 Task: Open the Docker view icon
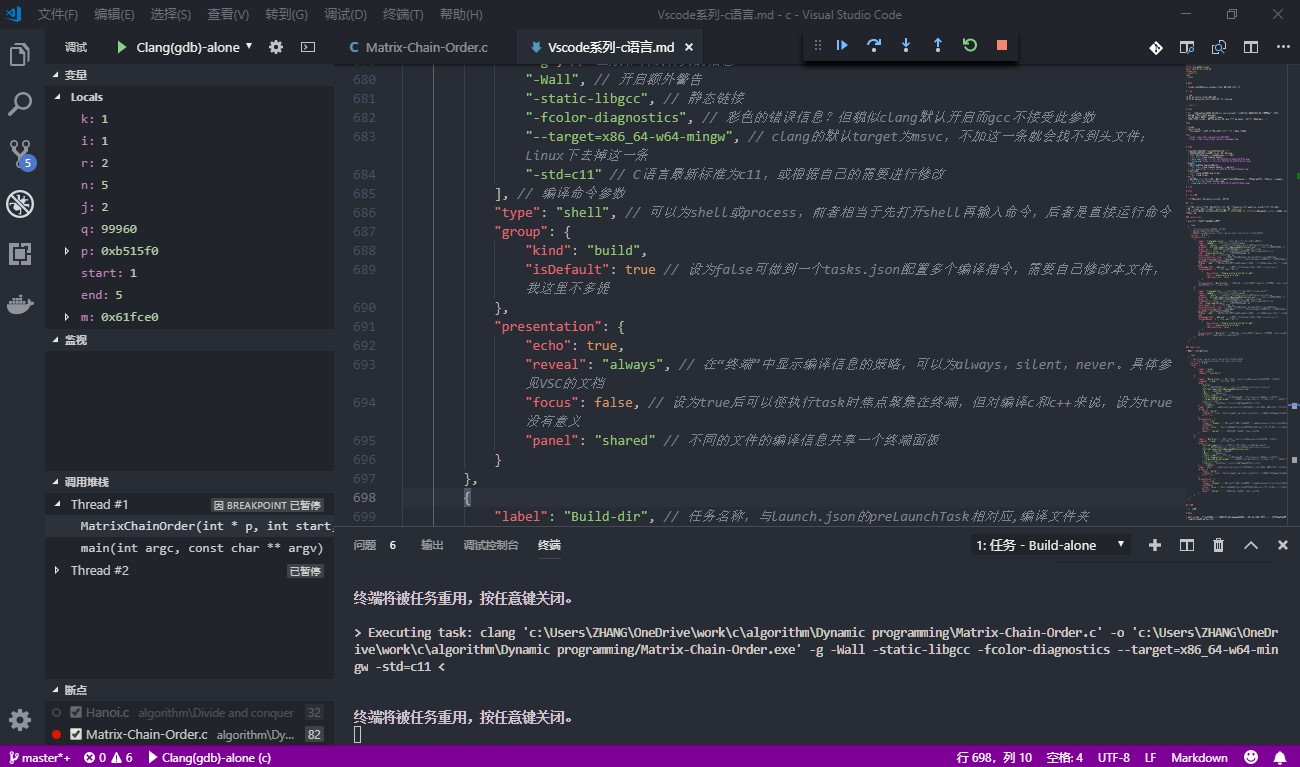[x=19, y=304]
